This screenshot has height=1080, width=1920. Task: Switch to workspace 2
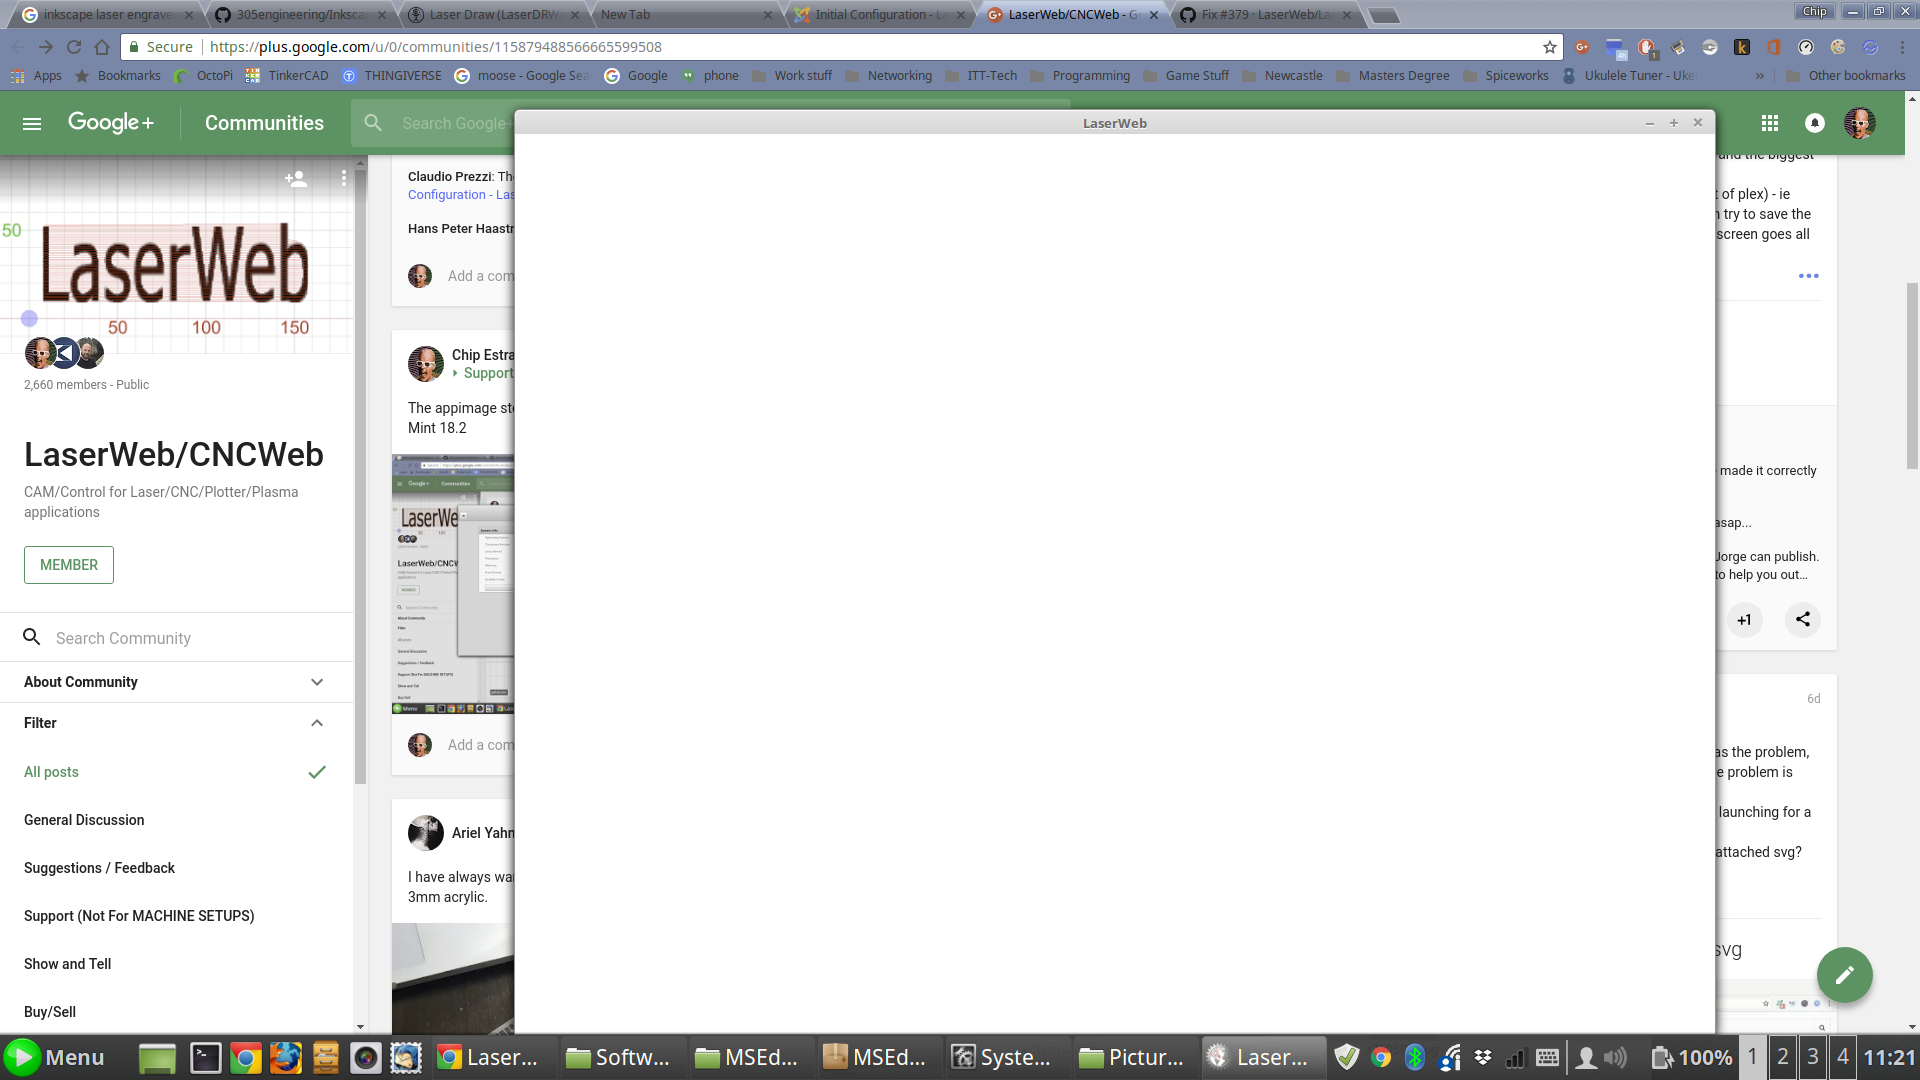(1783, 1057)
